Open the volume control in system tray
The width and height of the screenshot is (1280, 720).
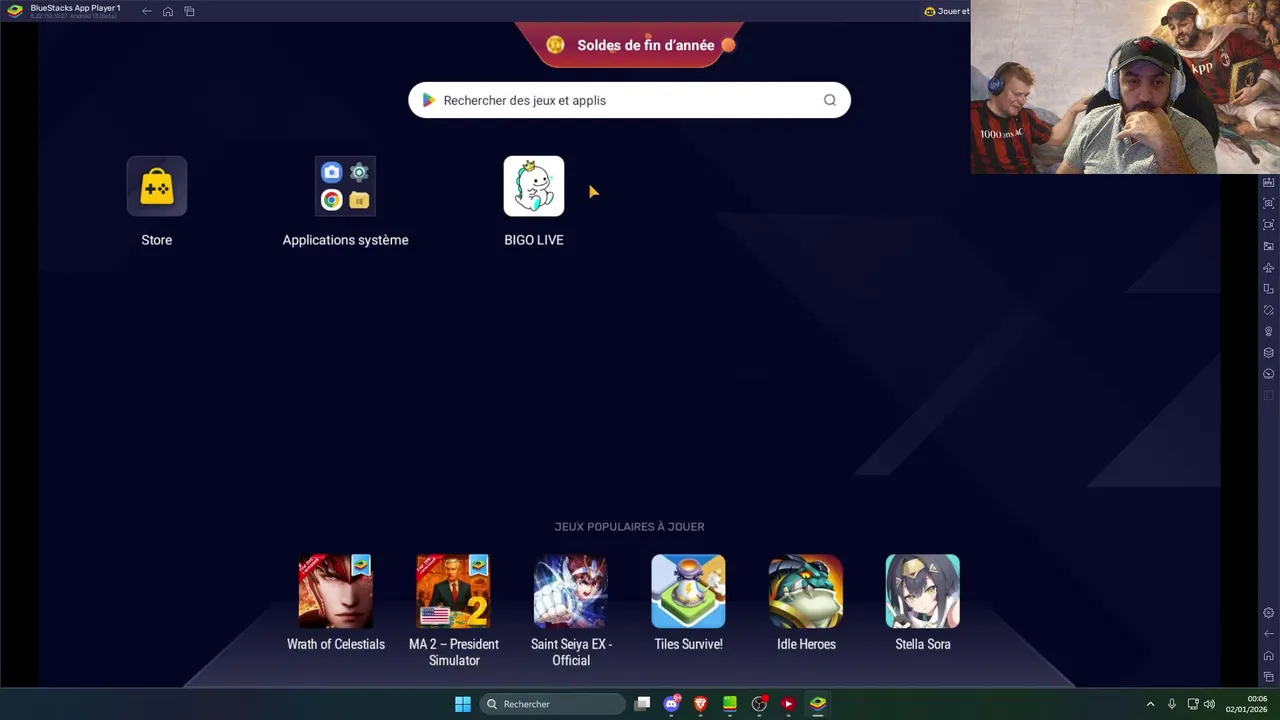pyautogui.click(x=1209, y=704)
